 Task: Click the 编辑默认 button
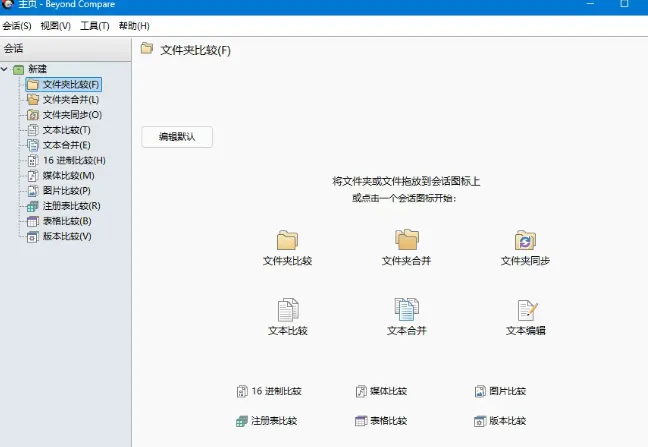pyautogui.click(x=177, y=137)
